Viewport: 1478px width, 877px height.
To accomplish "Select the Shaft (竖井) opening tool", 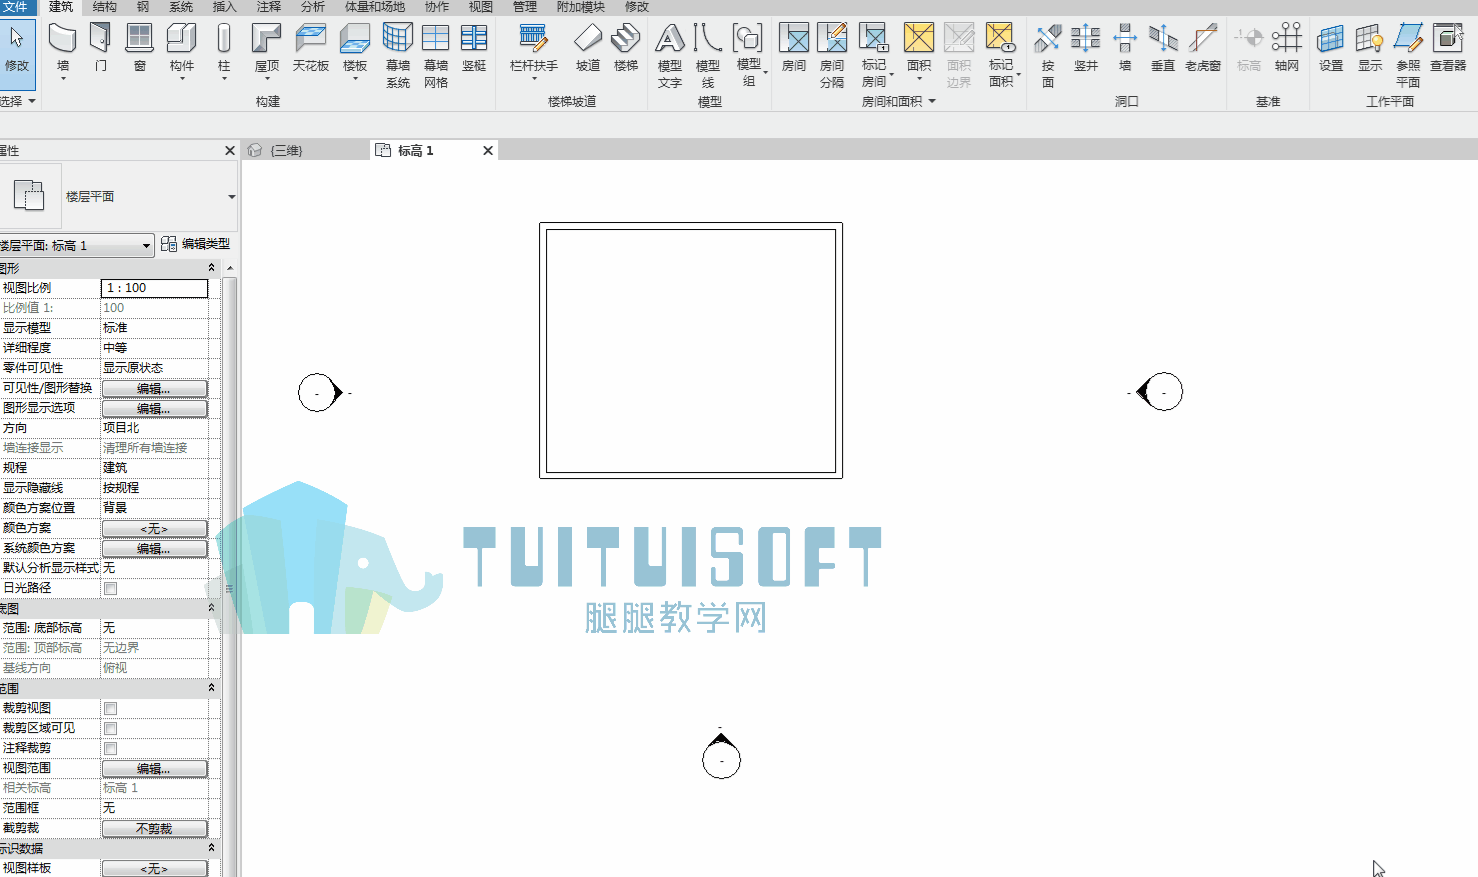I will [x=1086, y=49].
